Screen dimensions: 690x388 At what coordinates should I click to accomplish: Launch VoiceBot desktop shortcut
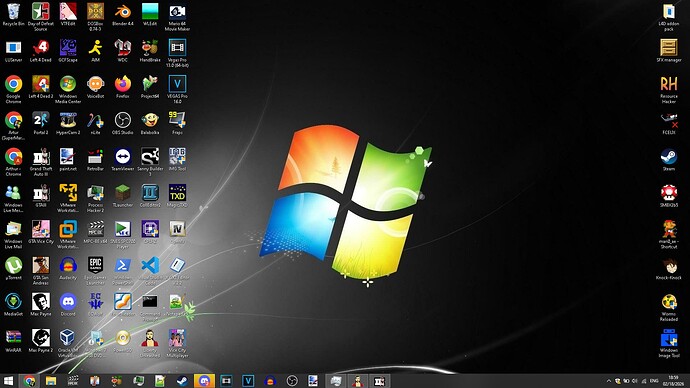(95, 87)
